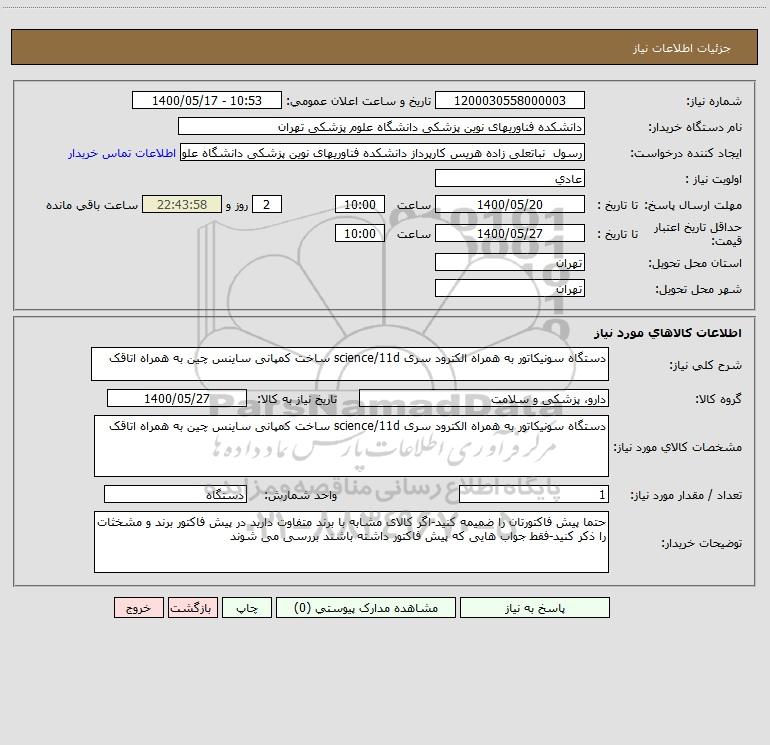Click the پاسخ به نیاز button

(x=535, y=607)
